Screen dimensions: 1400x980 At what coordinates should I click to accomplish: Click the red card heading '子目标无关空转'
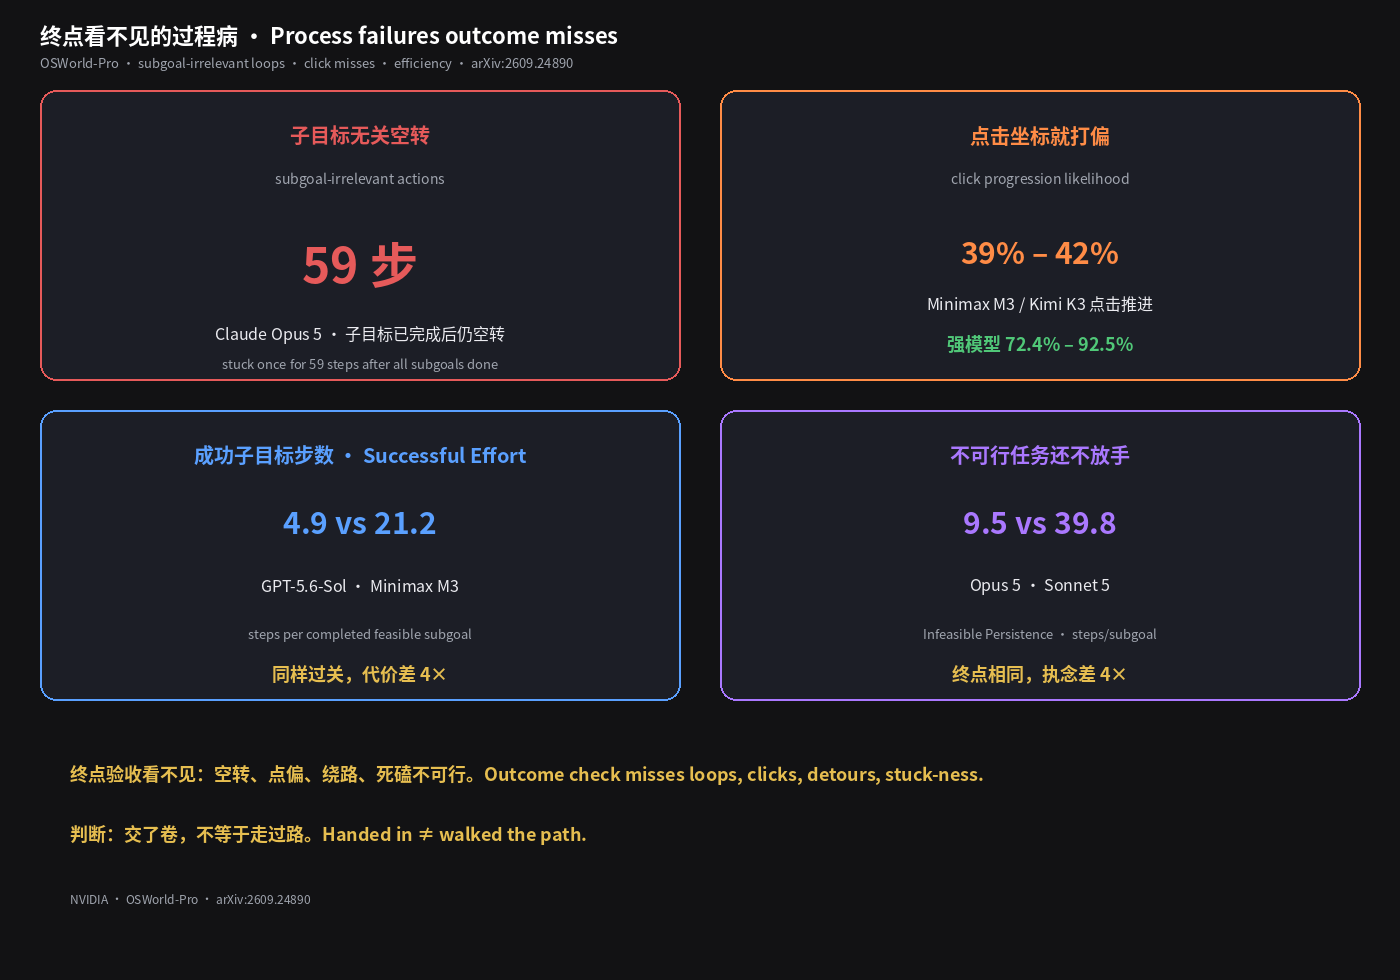[x=360, y=136]
